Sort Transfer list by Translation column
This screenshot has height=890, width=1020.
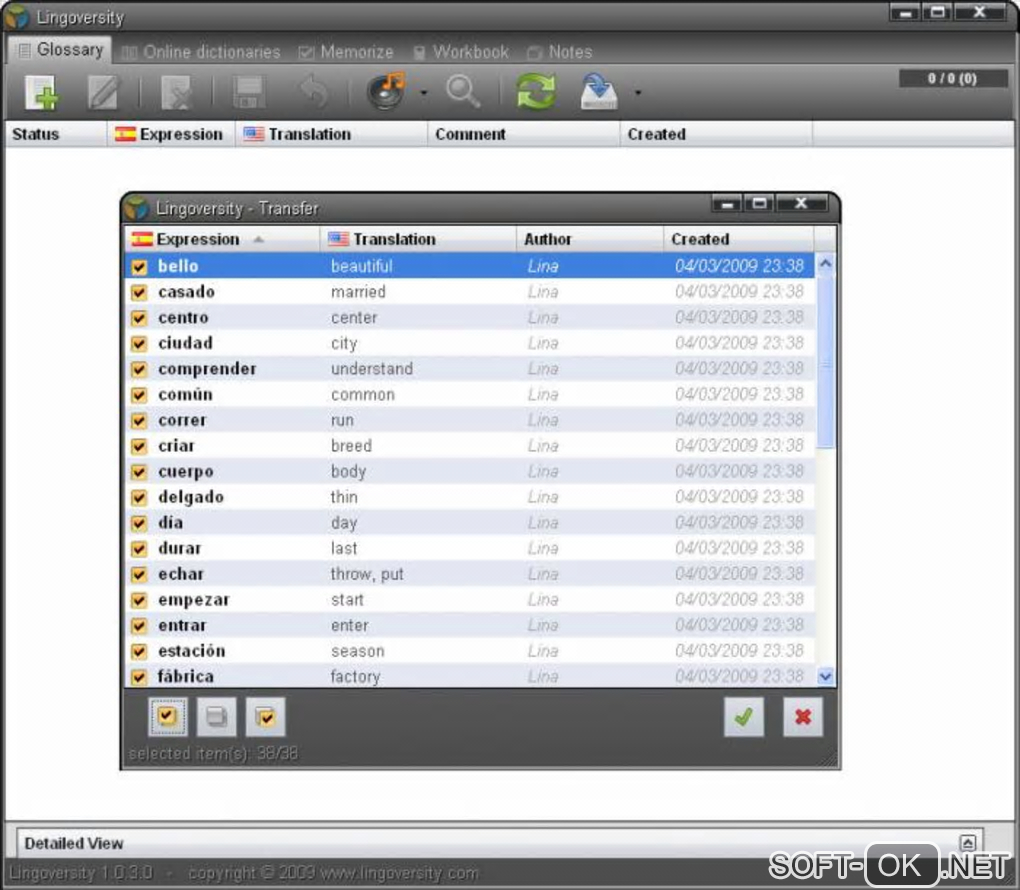[418, 239]
